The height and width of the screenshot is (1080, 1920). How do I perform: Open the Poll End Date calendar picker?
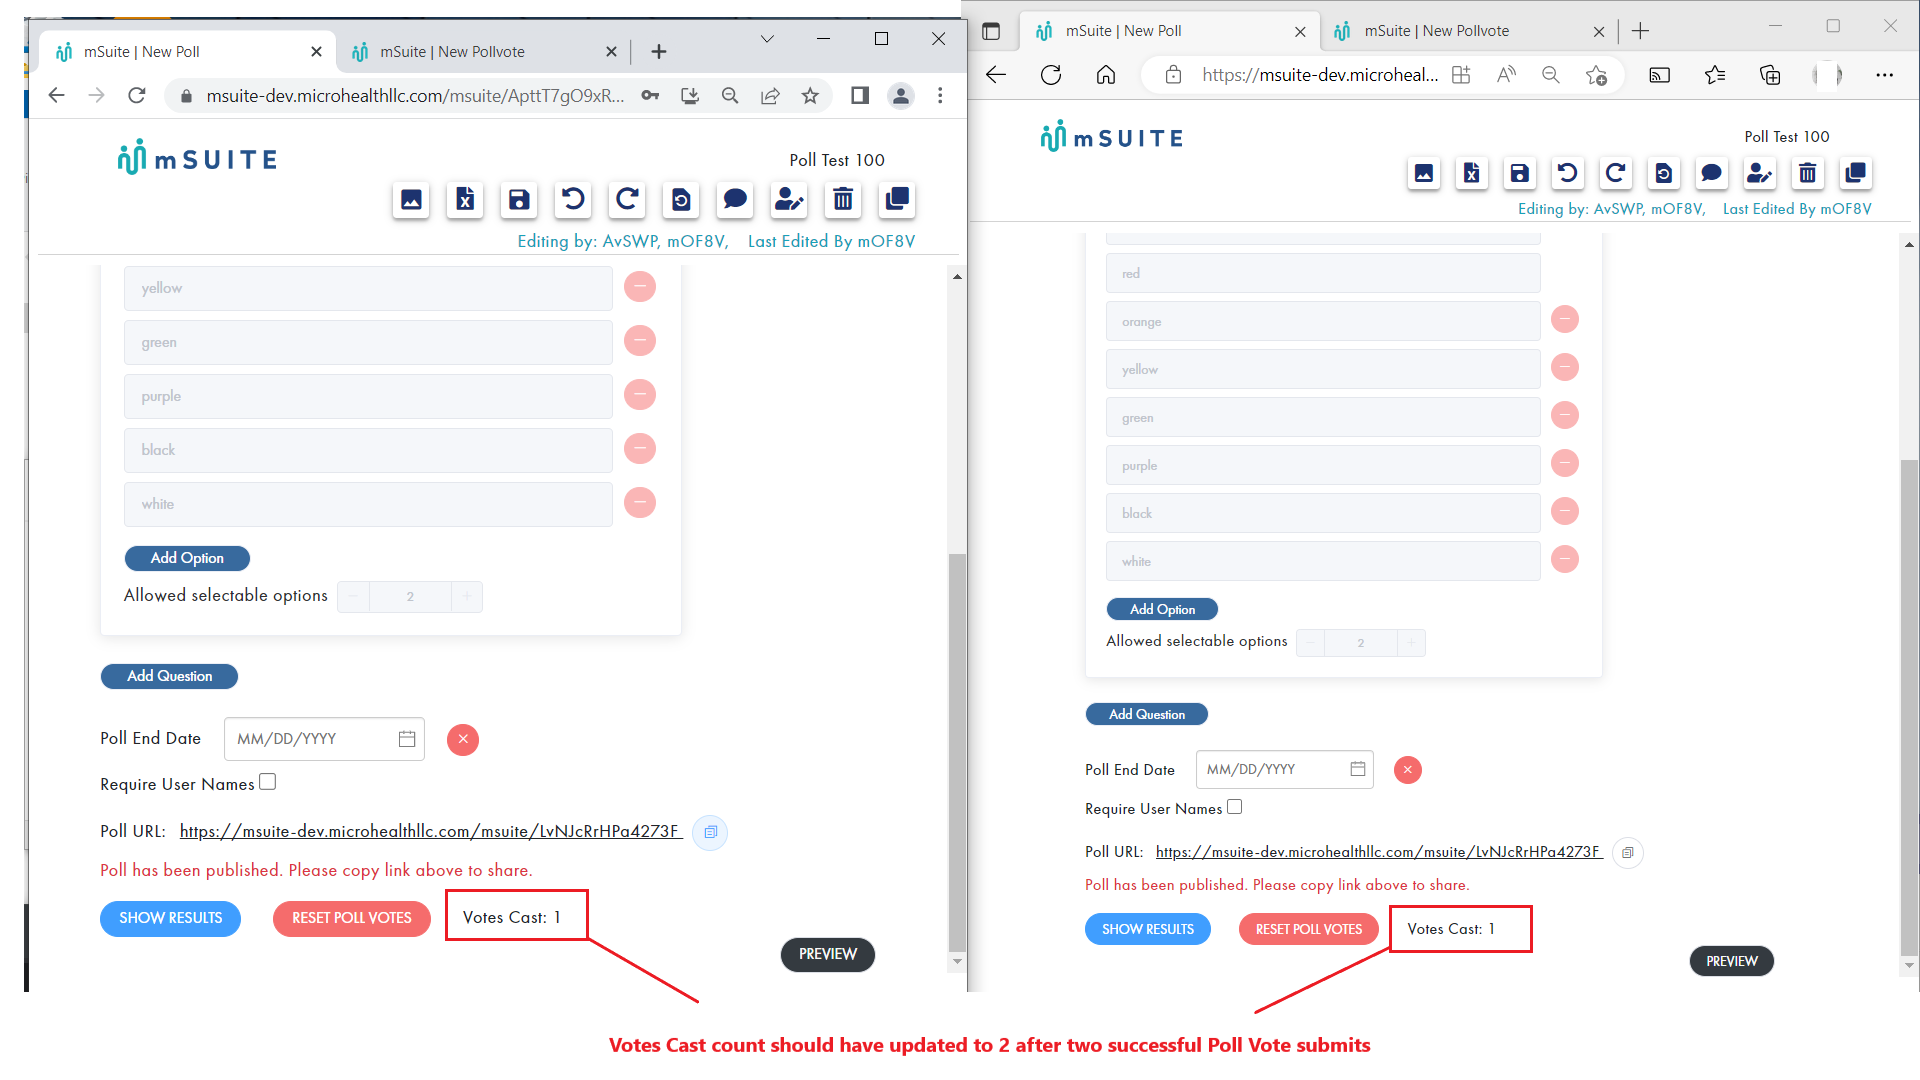[405, 738]
